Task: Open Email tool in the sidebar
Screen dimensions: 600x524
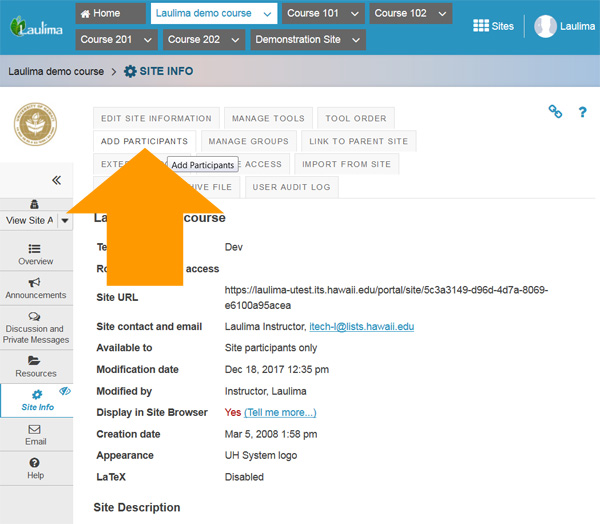Action: tap(36, 434)
